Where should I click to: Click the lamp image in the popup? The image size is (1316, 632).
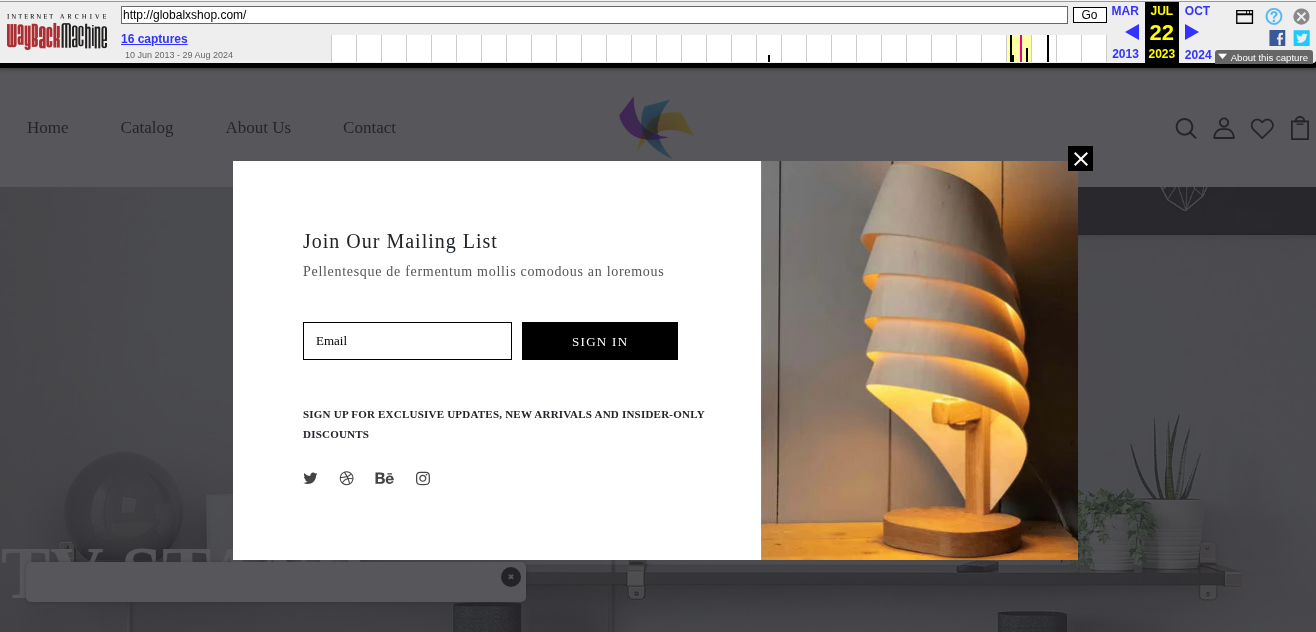919,360
